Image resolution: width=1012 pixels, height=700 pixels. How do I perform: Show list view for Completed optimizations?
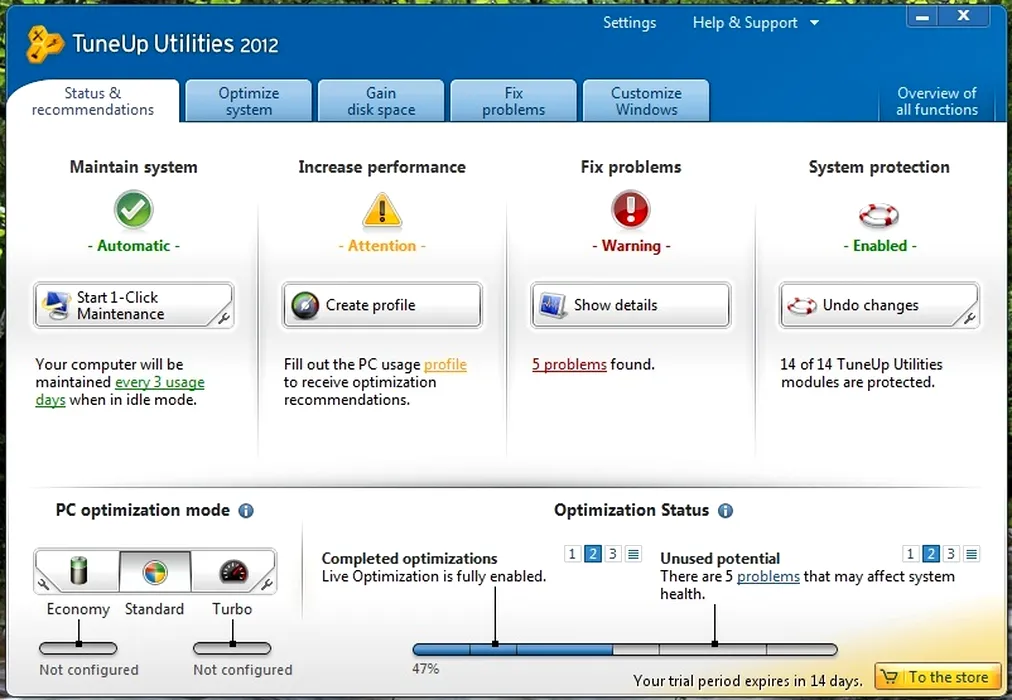(633, 554)
